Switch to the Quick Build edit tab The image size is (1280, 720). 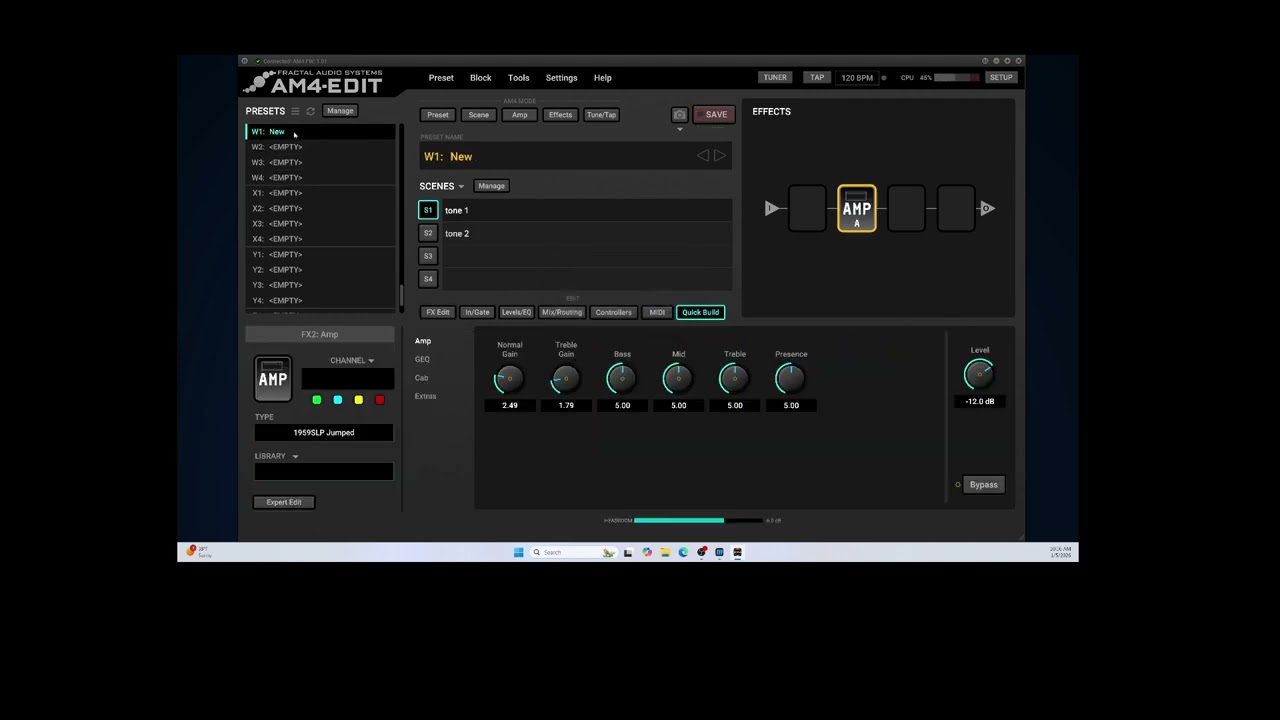[700, 313]
